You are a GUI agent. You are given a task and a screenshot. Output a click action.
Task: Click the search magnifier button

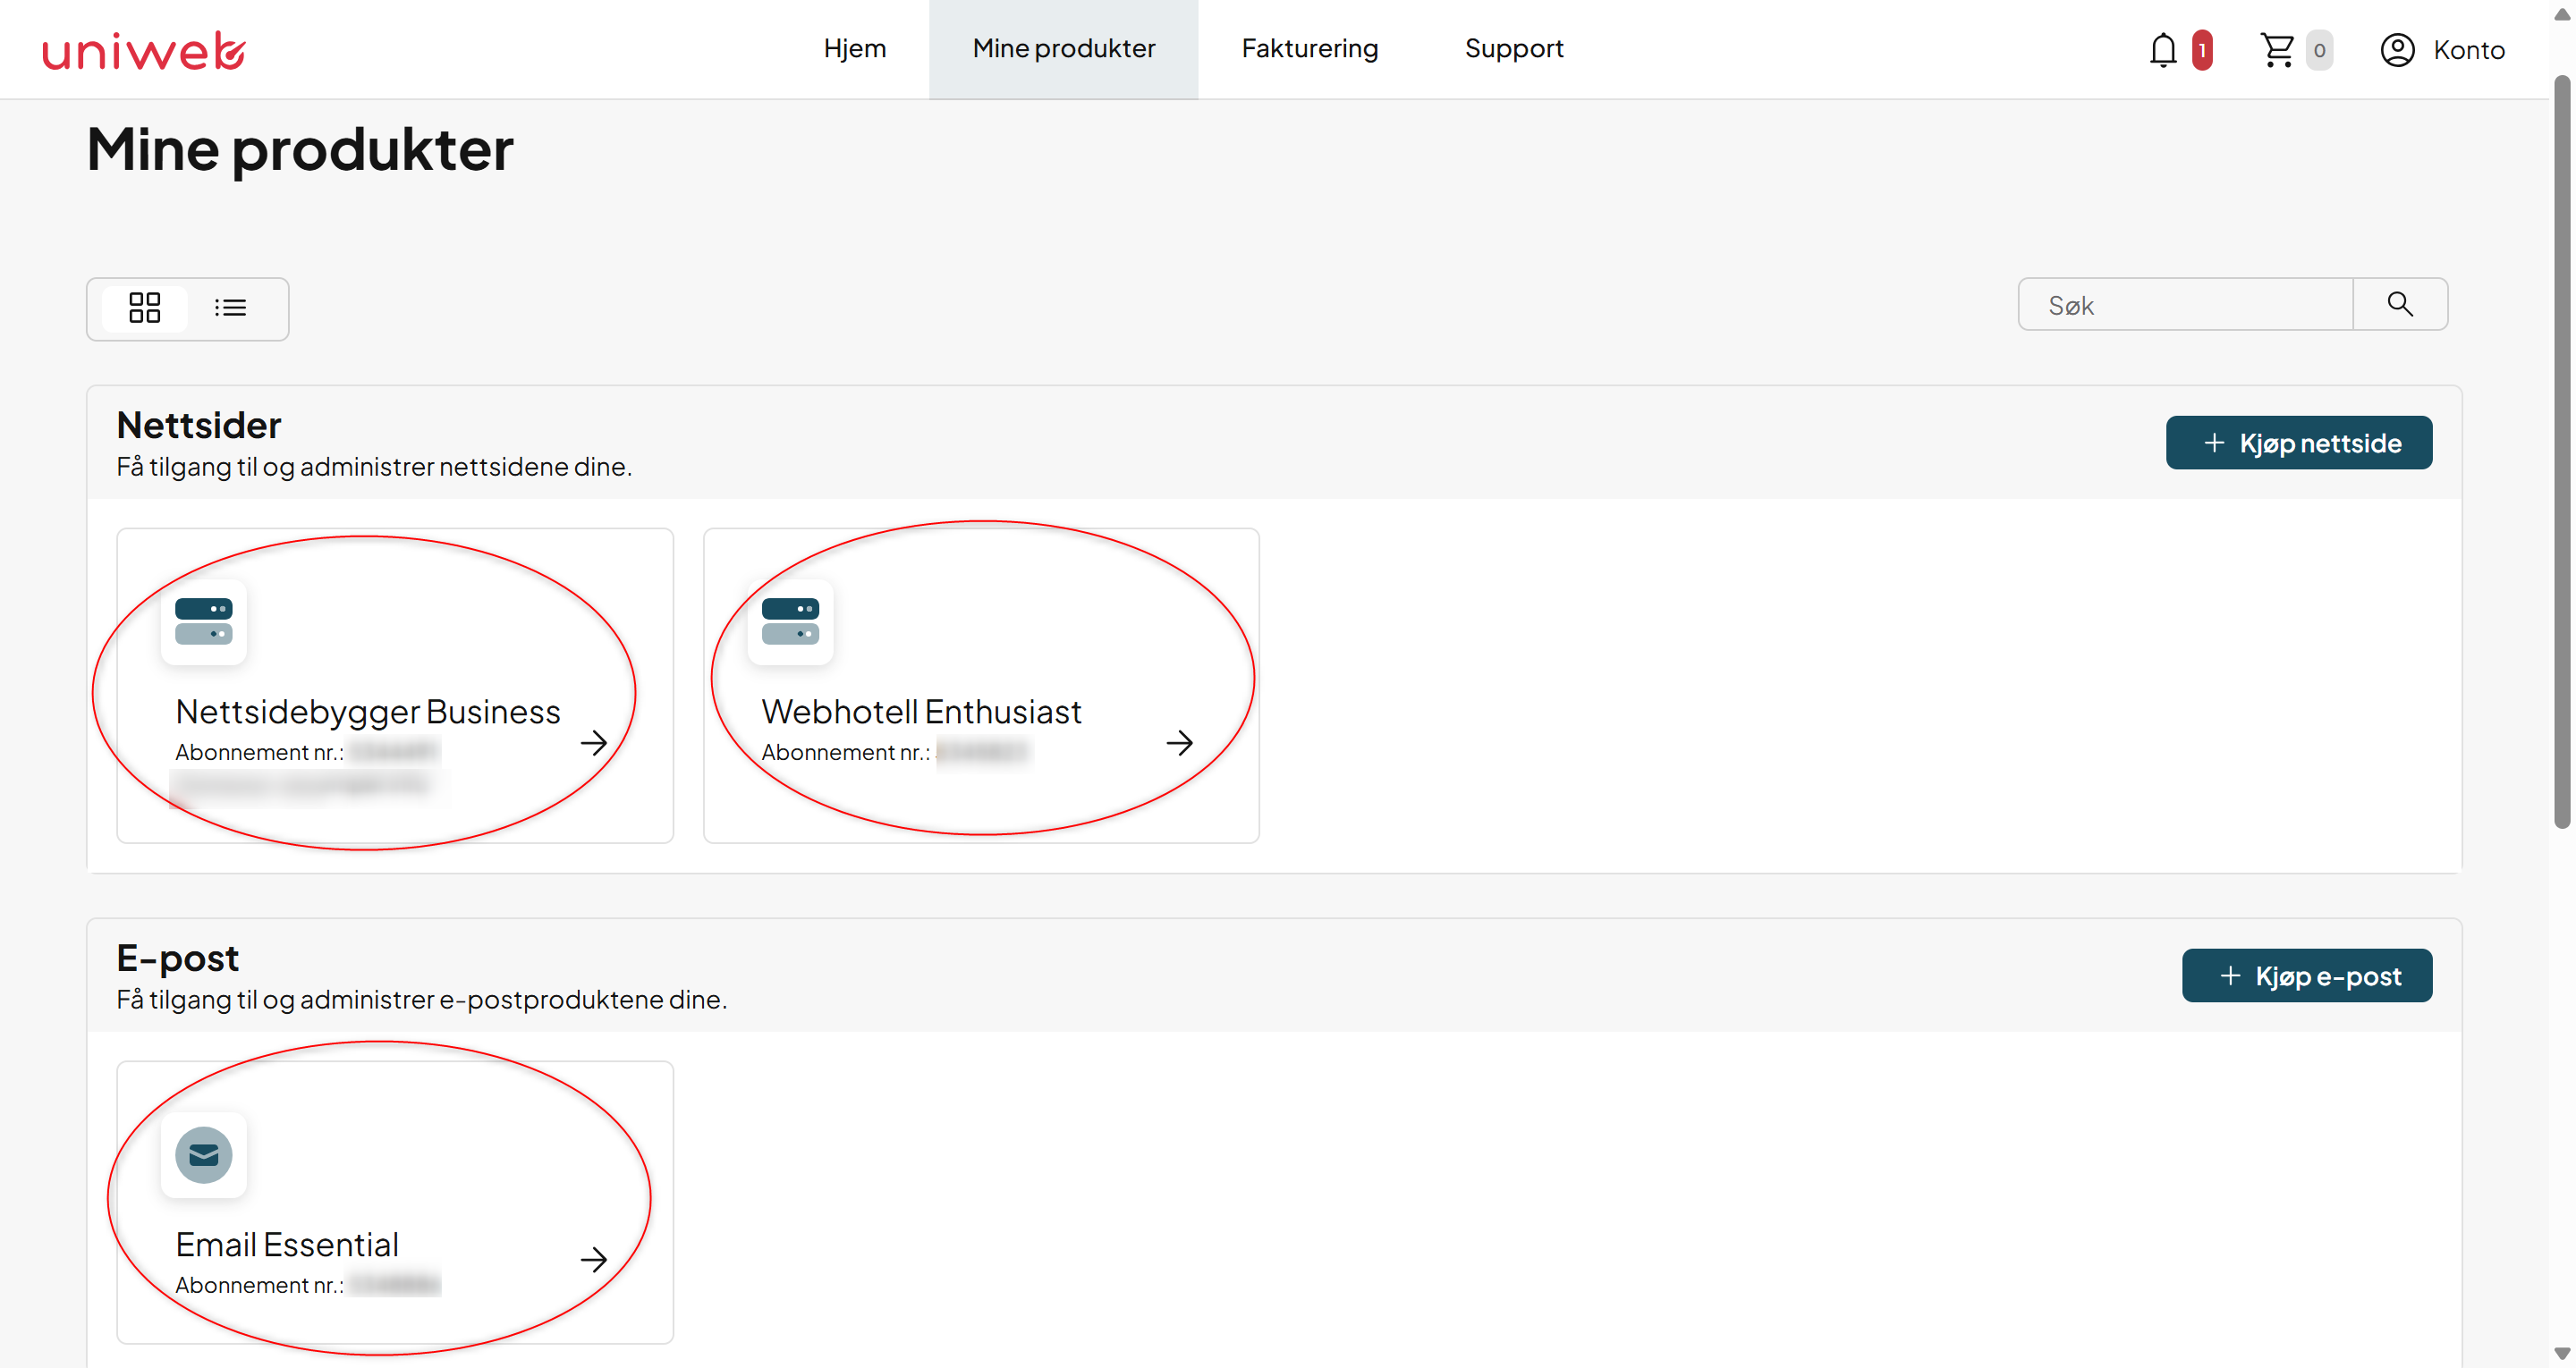click(x=2400, y=304)
